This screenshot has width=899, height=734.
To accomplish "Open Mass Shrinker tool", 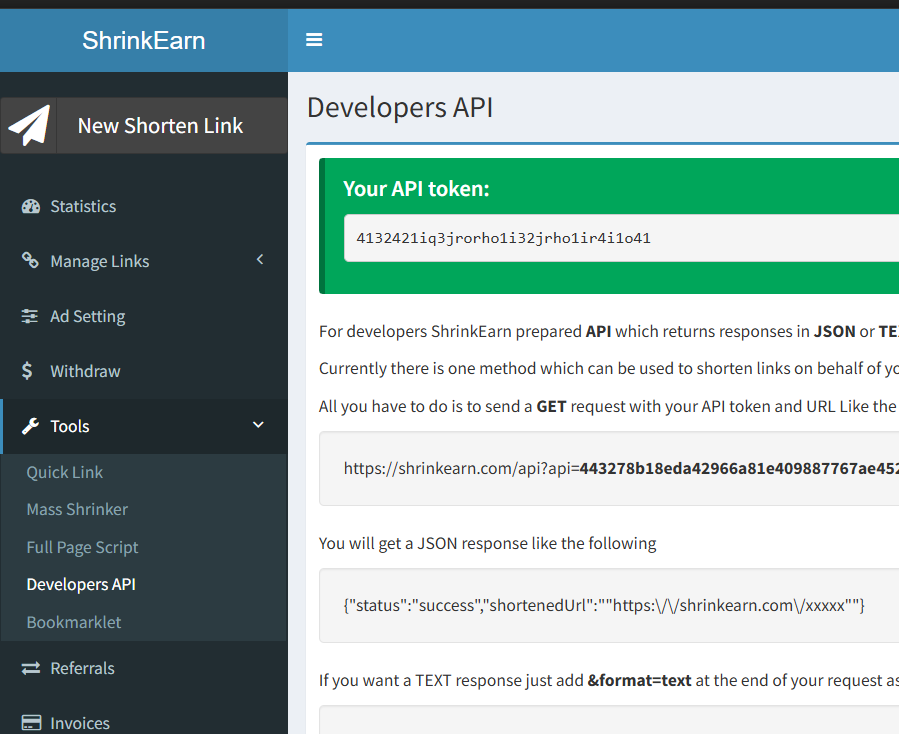I will click(77, 509).
